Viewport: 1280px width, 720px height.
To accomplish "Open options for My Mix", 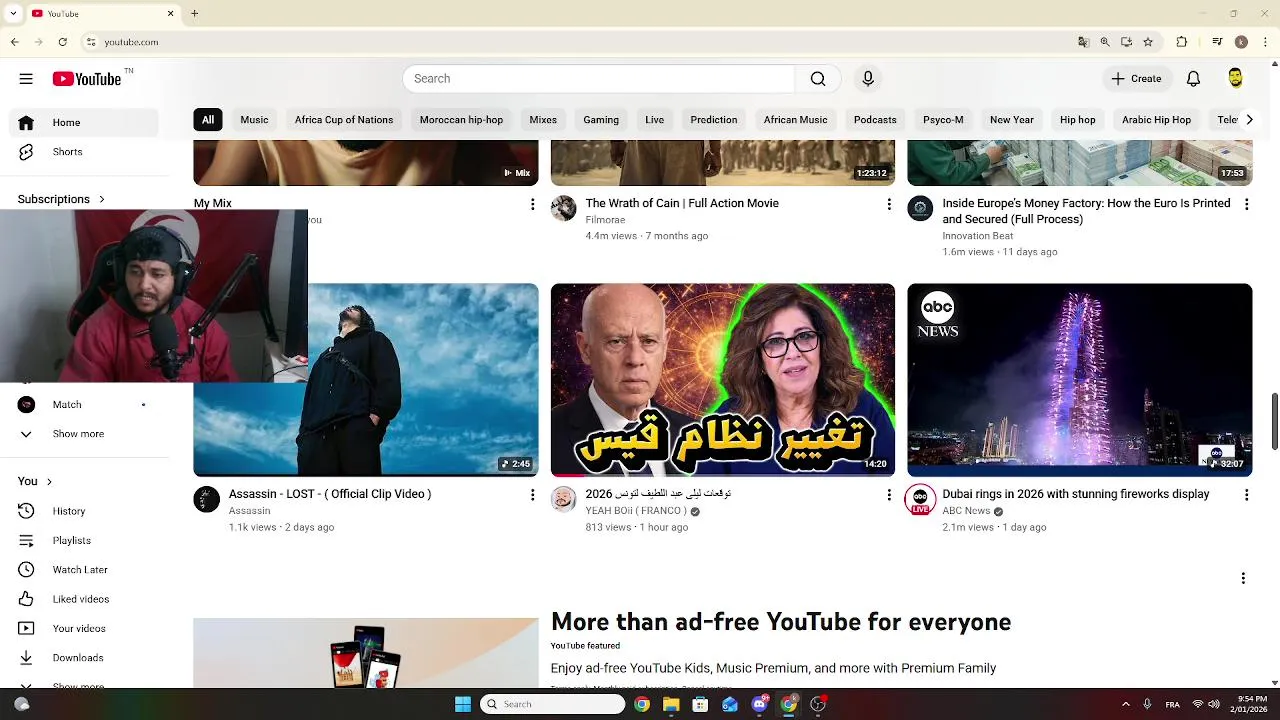I will (532, 204).
